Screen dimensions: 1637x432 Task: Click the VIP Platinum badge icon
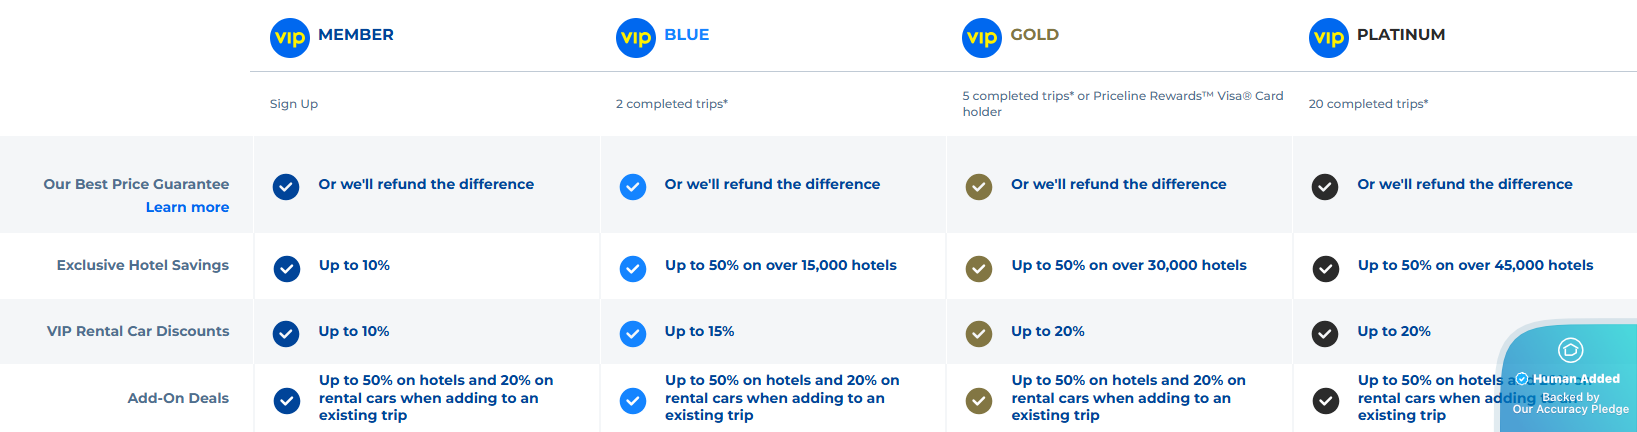point(1329,38)
